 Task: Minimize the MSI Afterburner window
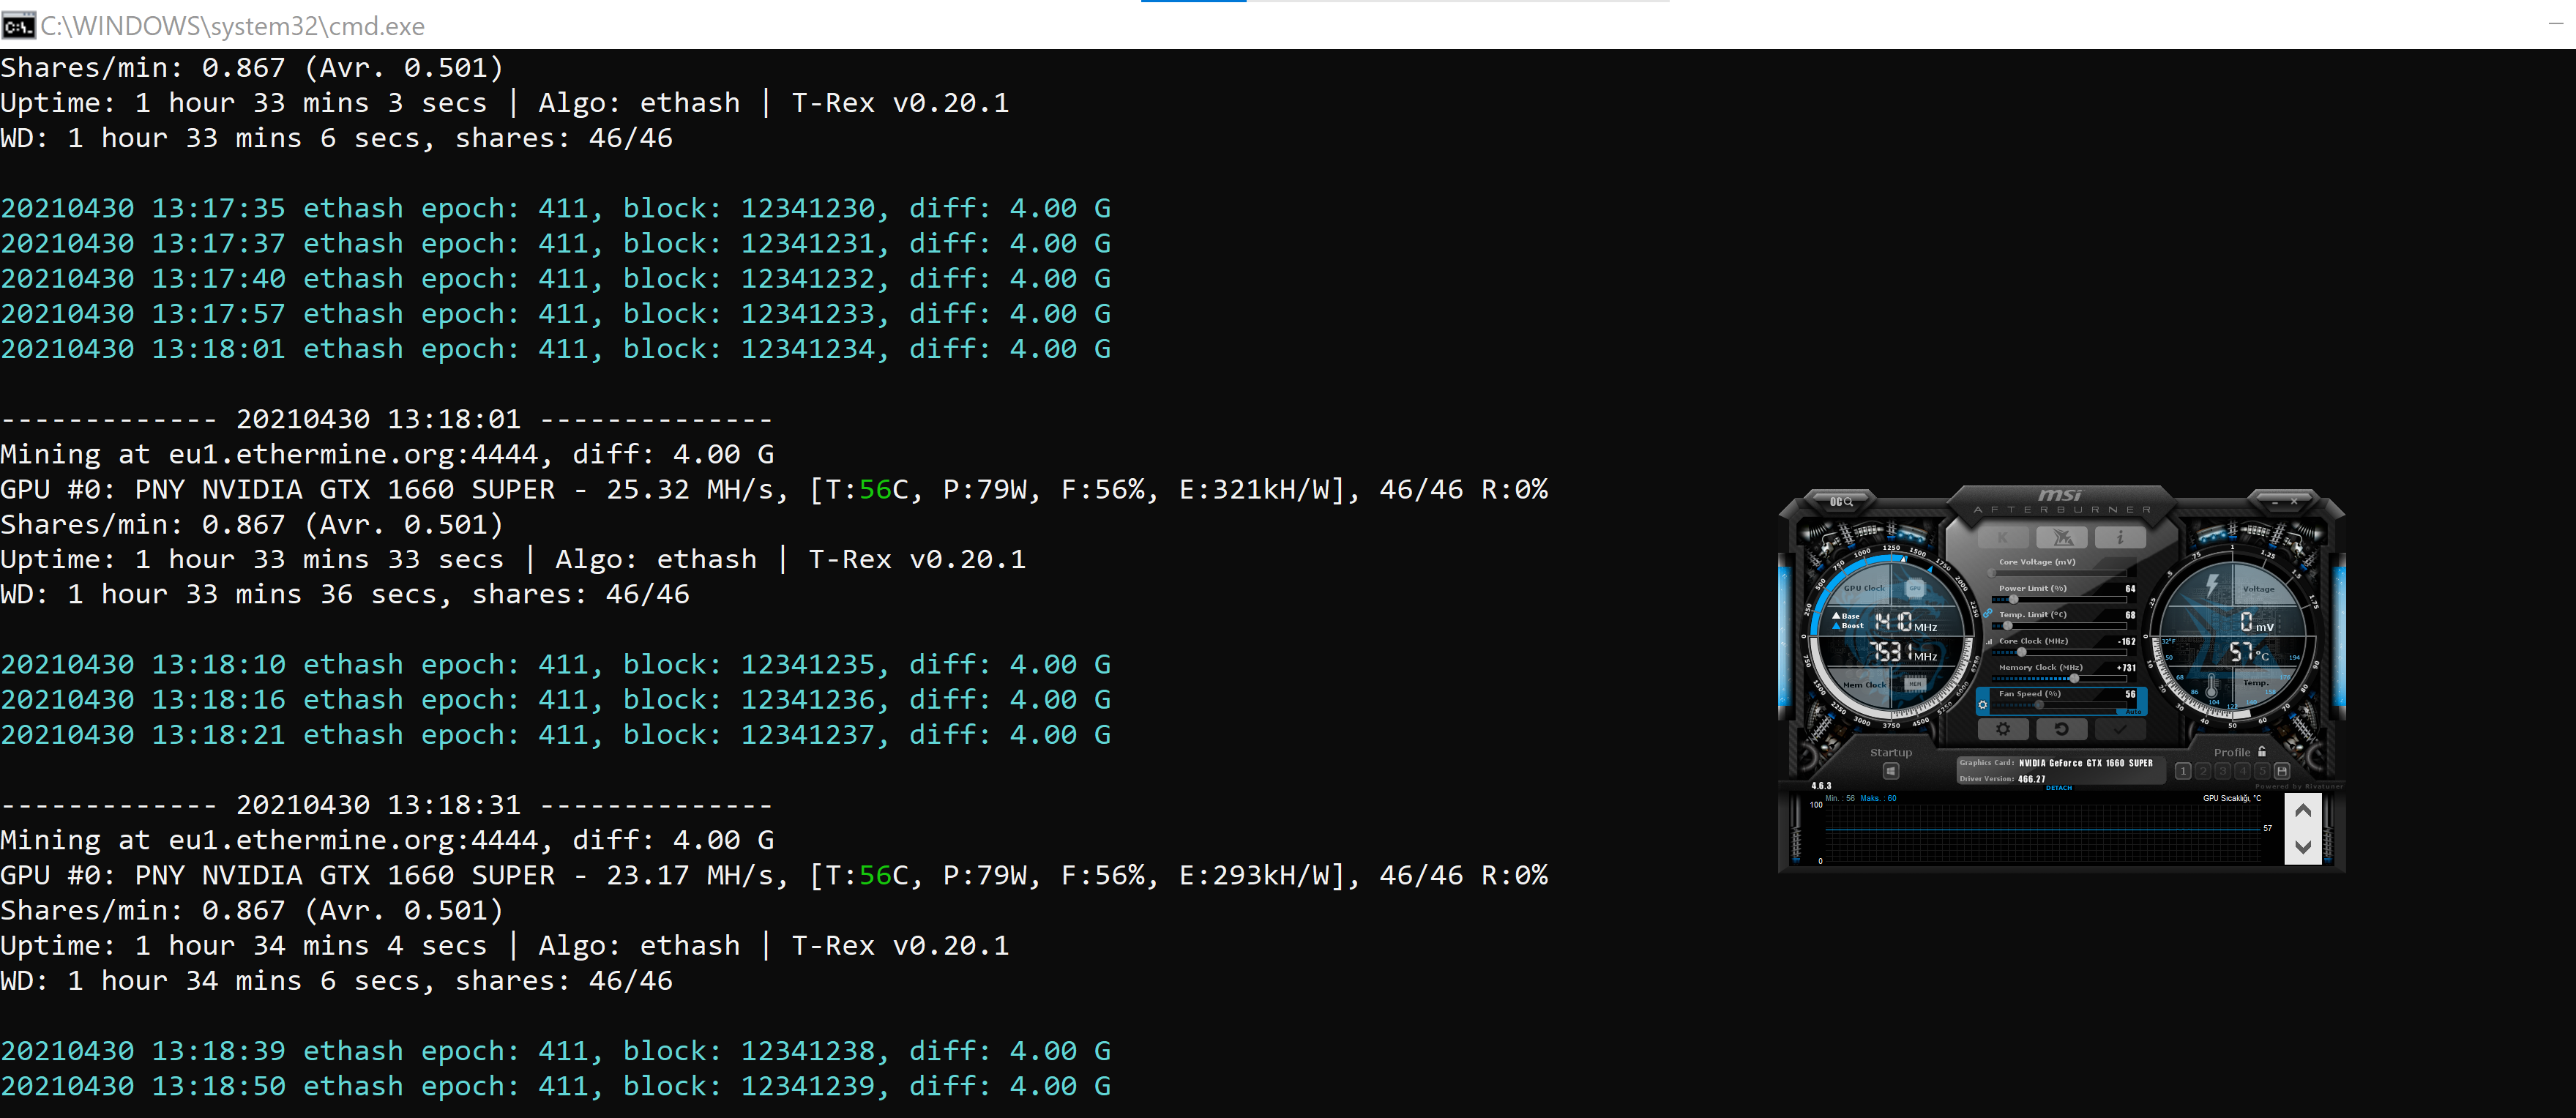2275,503
